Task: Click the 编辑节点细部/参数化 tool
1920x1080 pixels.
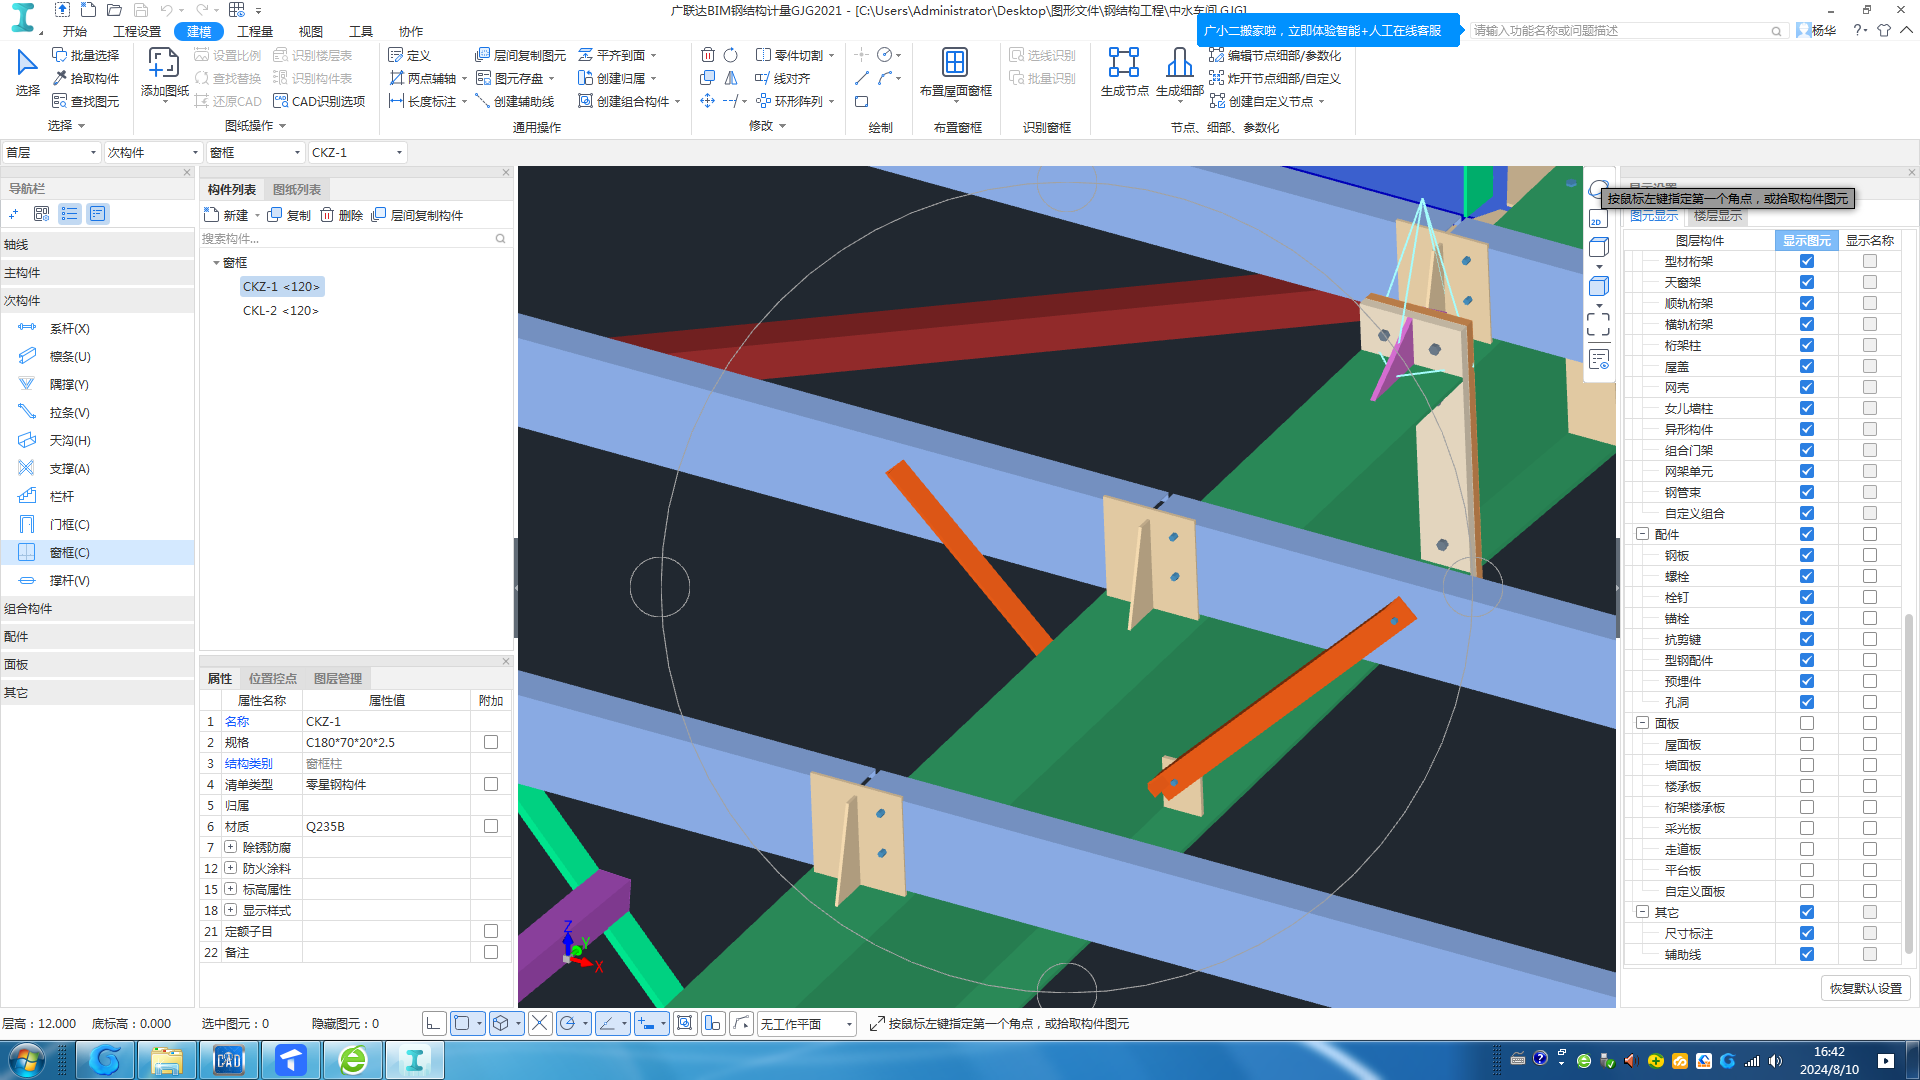Action: [x=1275, y=55]
